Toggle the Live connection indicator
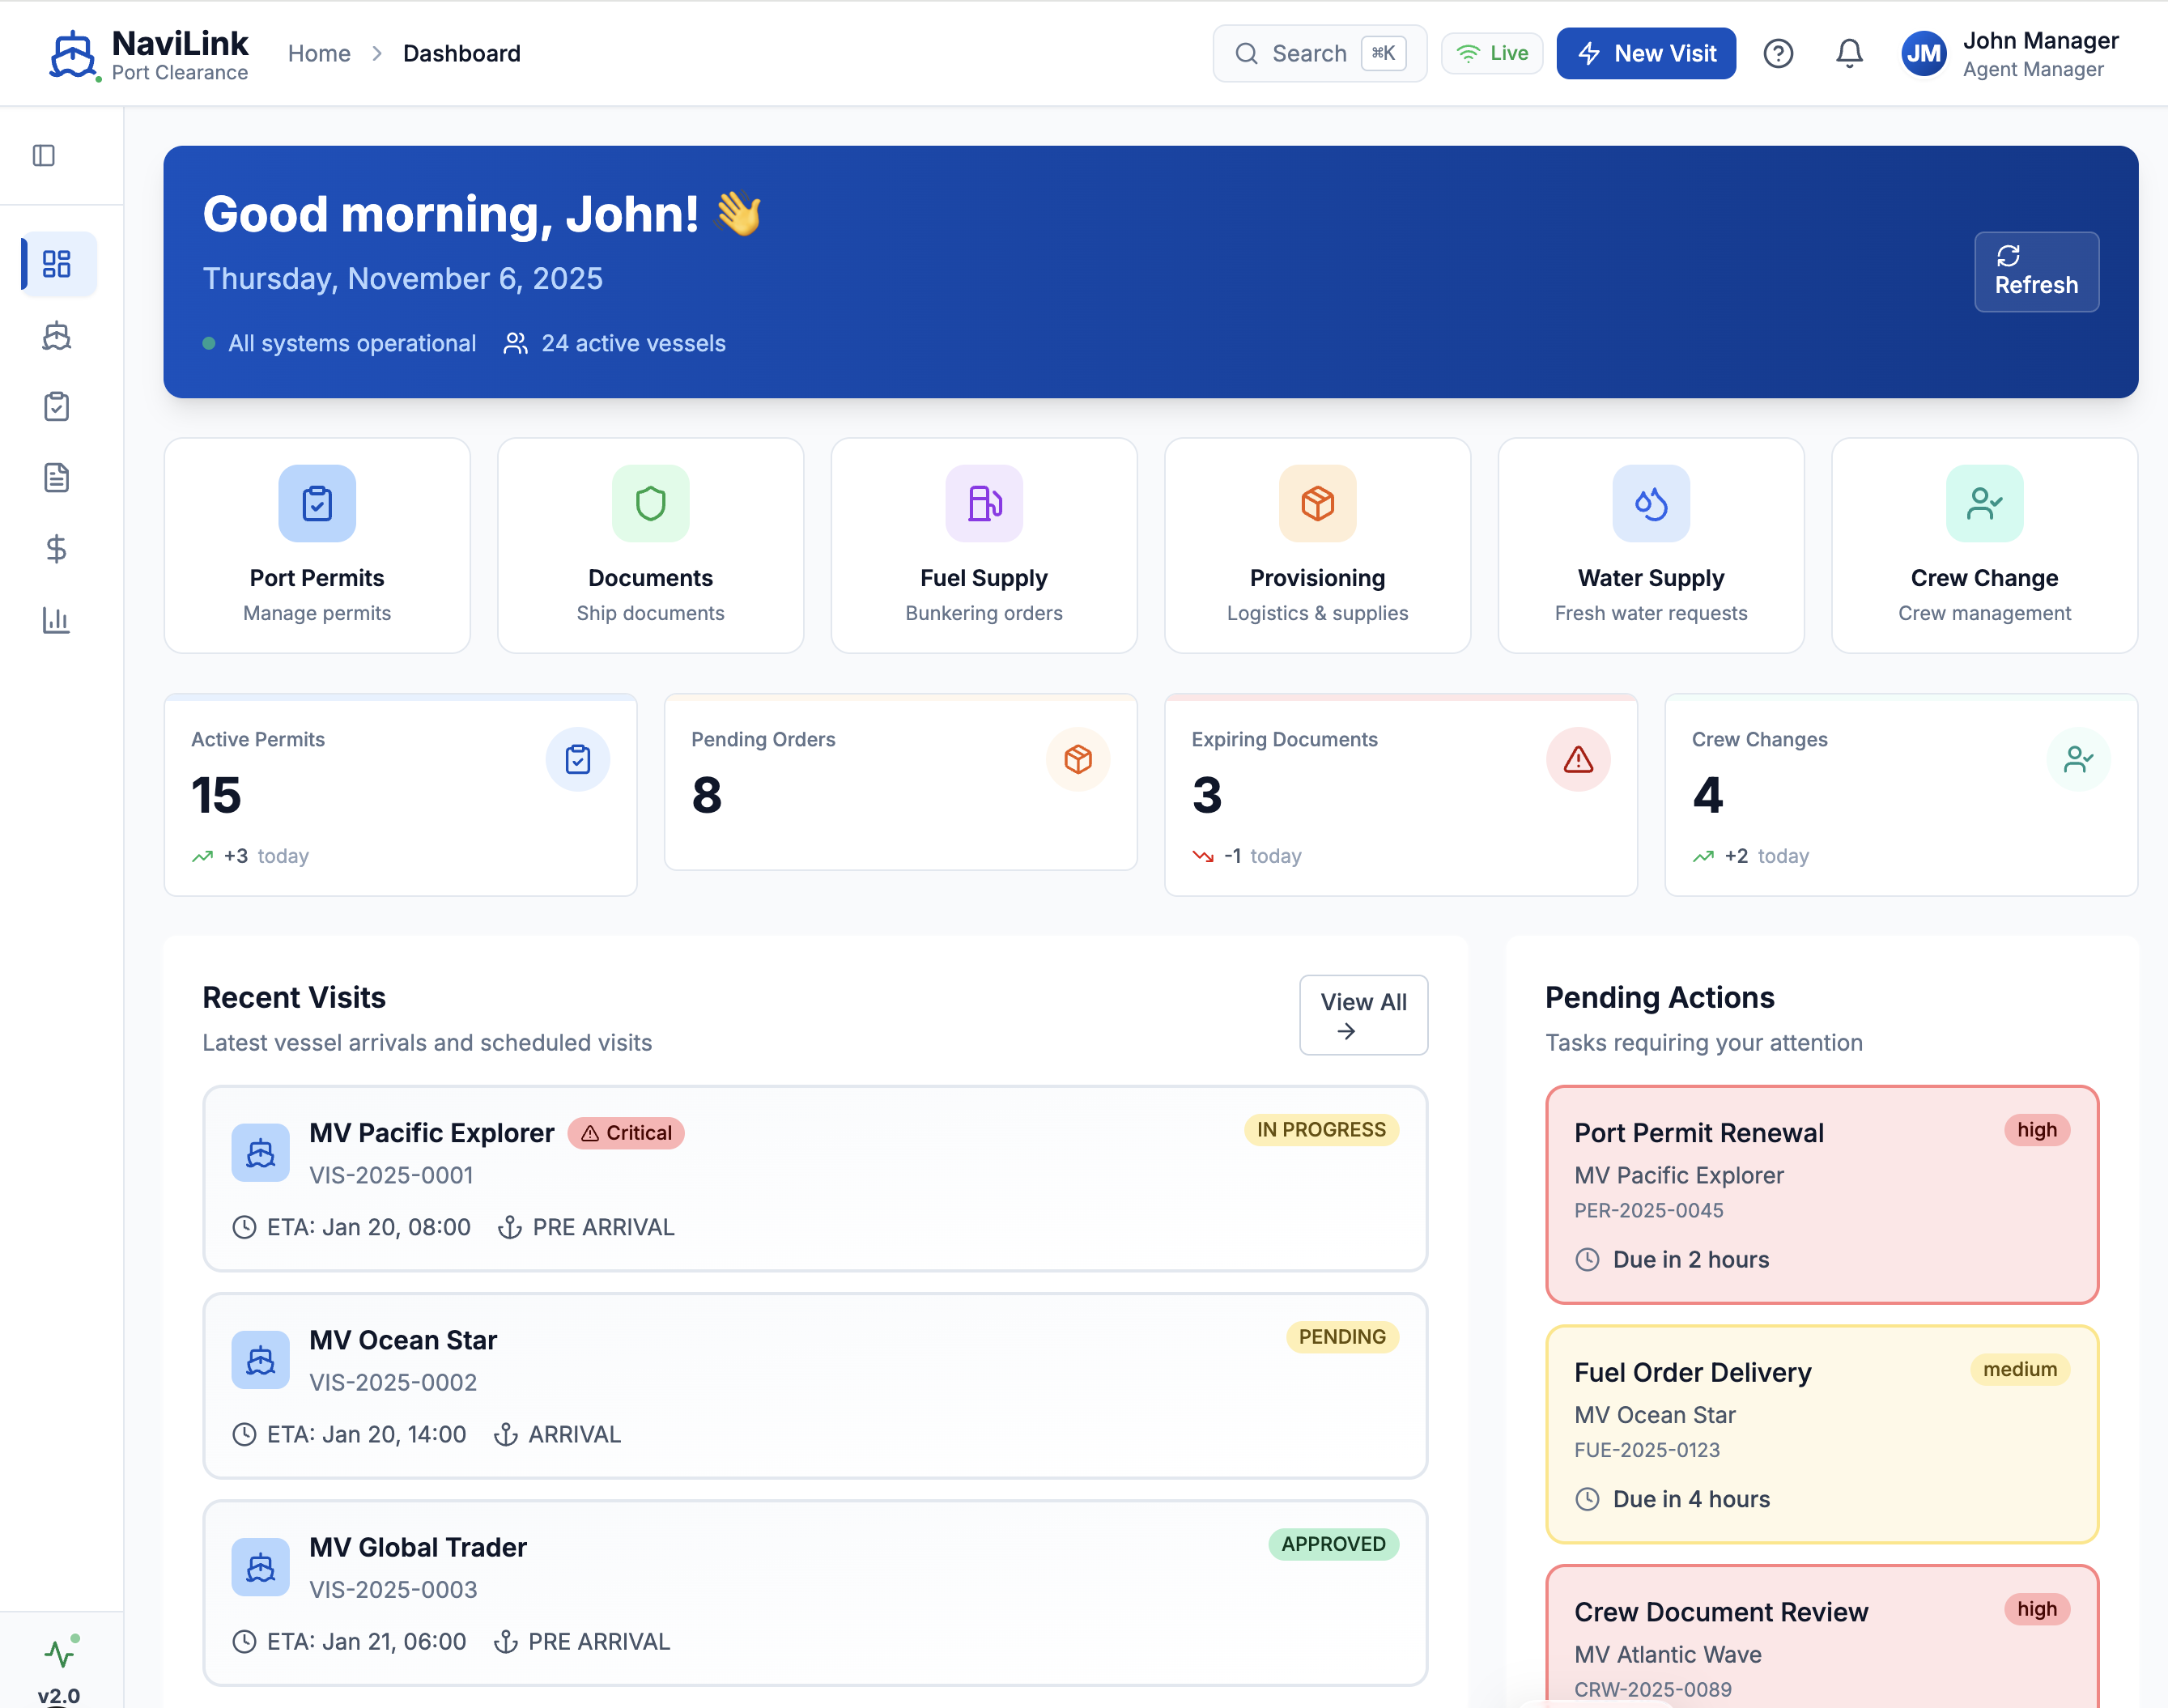This screenshot has height=1708, width=2168. click(x=1491, y=53)
